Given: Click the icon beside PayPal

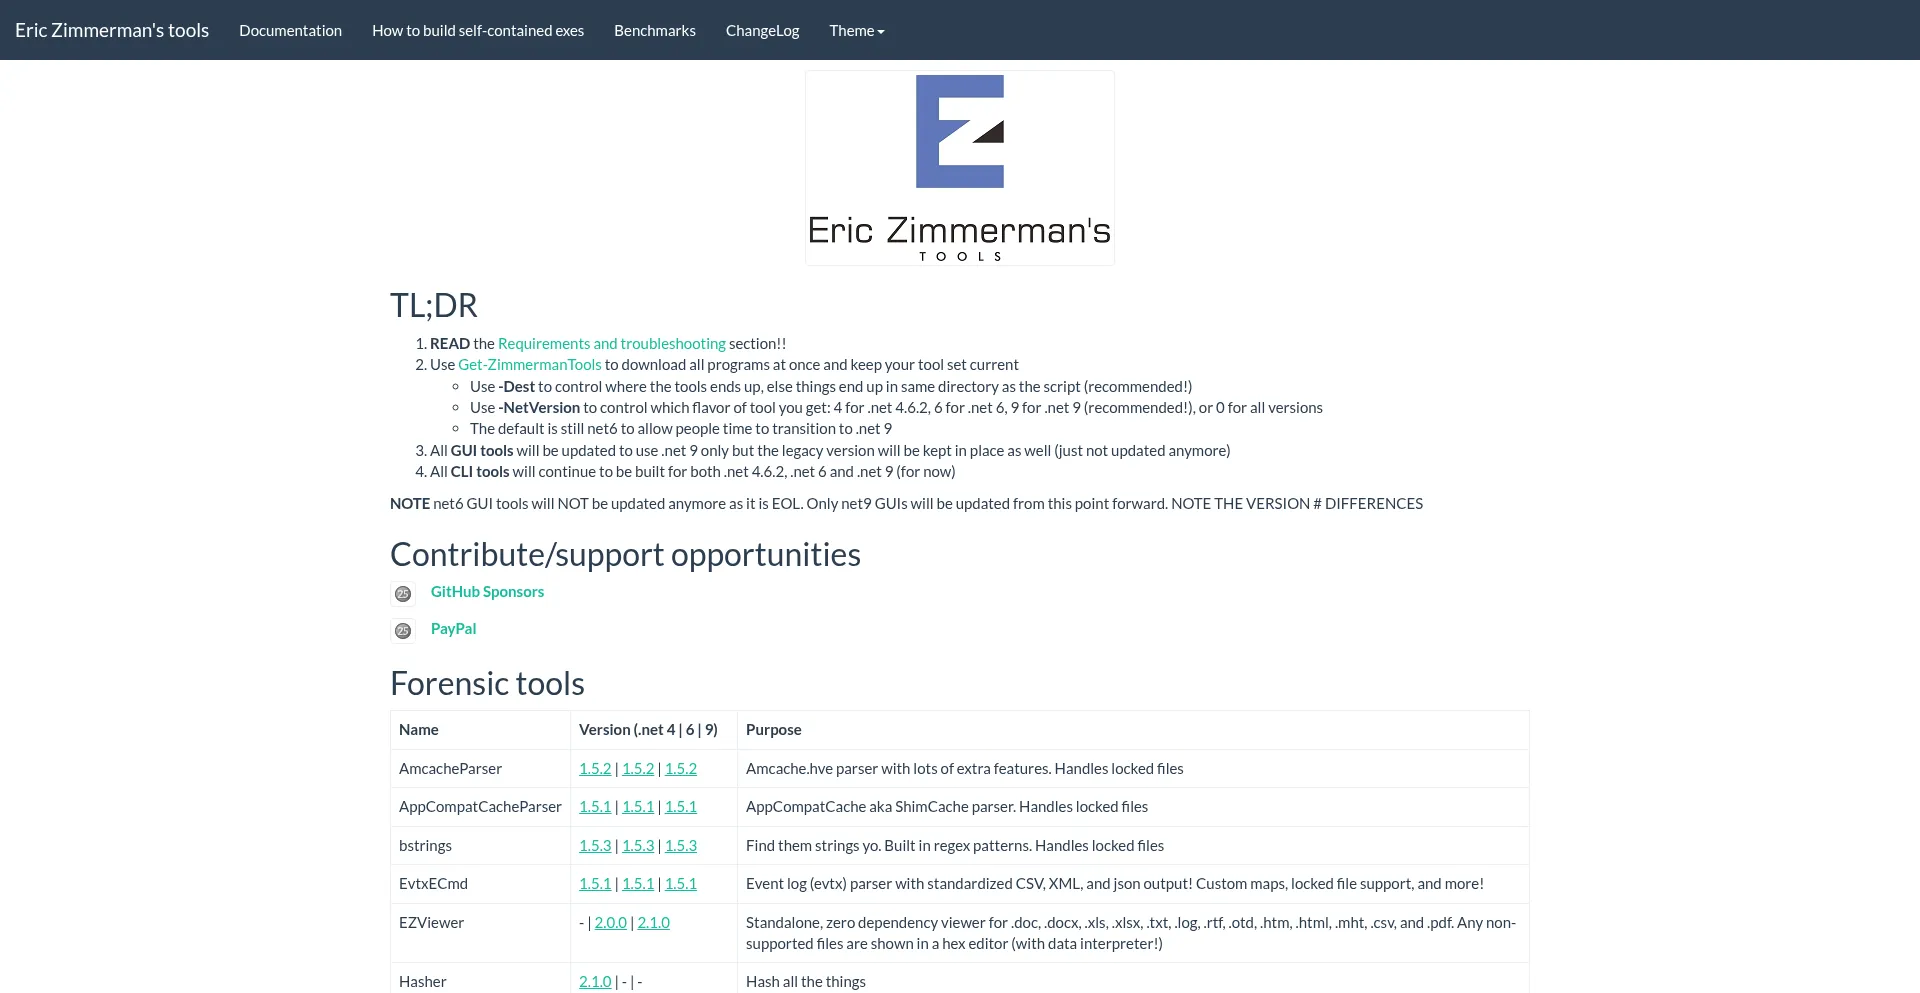Looking at the screenshot, I should point(403,631).
